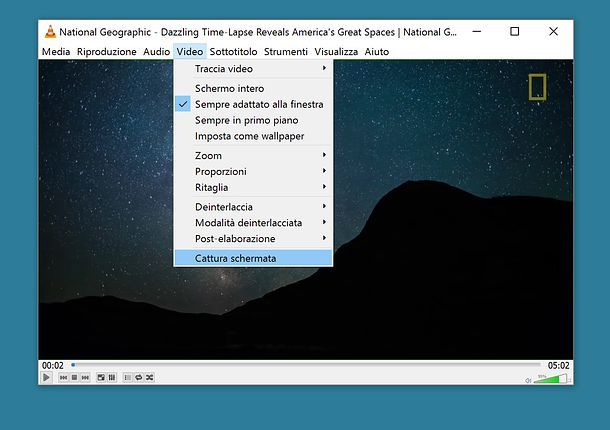The image size is (610, 430).
Task: Open the Strumenti menu
Action: 286,52
